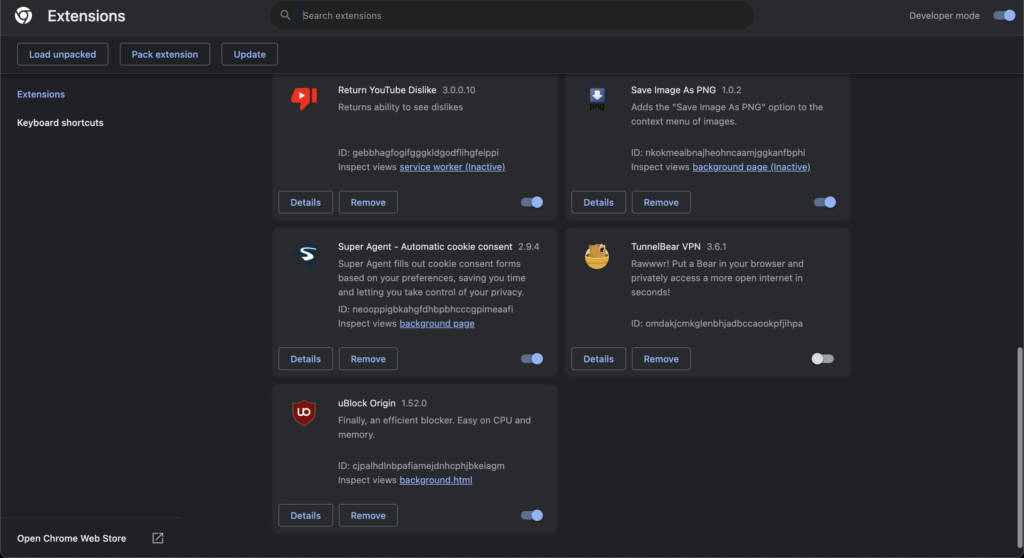Remove the uBlock Origin extension

pos(368,516)
